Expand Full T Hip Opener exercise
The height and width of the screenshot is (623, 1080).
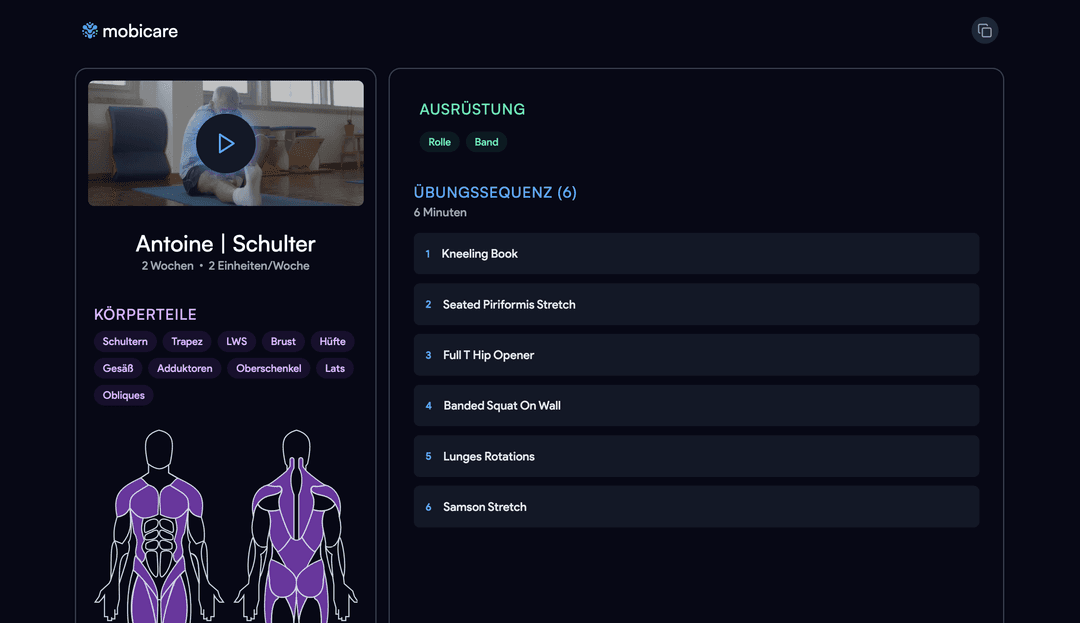pos(696,355)
